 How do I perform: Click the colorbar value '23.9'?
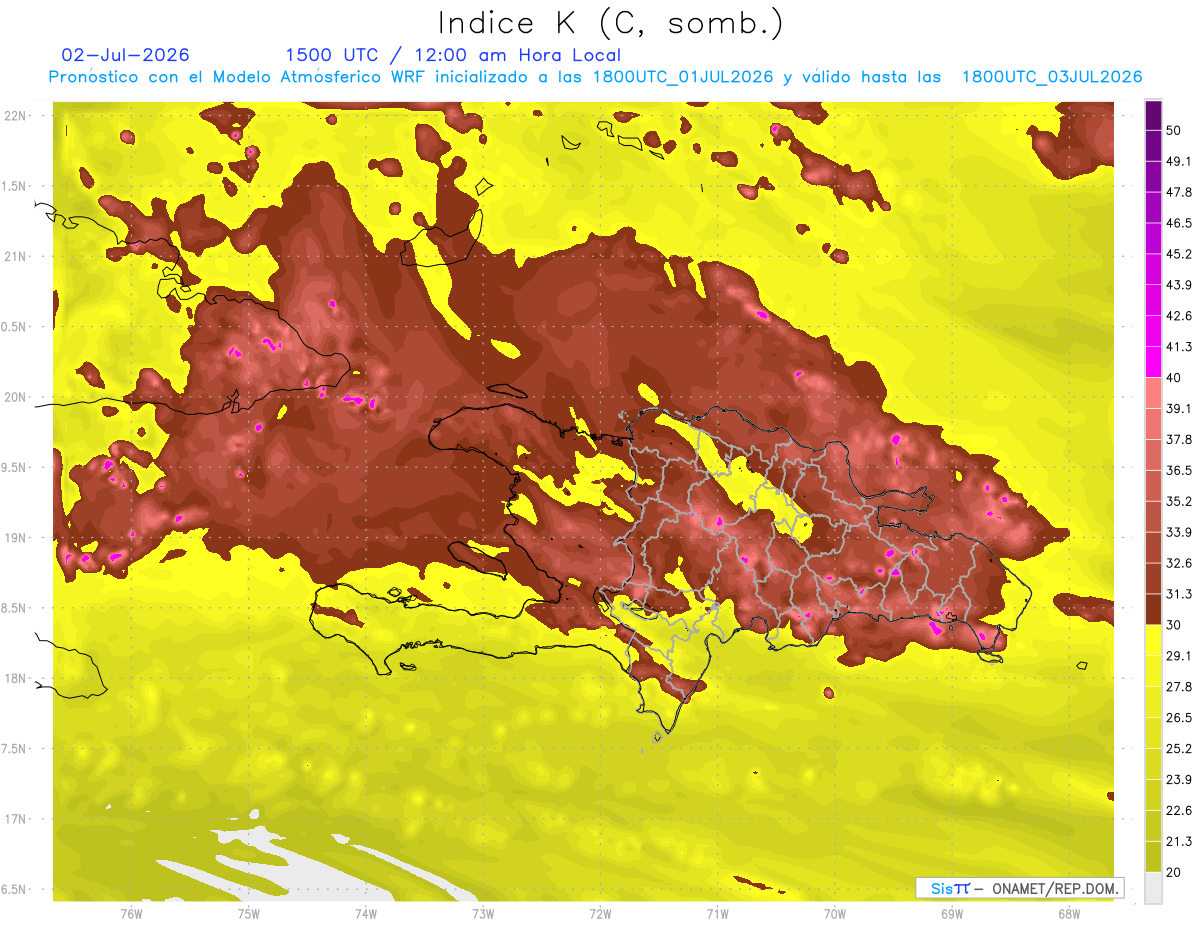pyautogui.click(x=1178, y=779)
